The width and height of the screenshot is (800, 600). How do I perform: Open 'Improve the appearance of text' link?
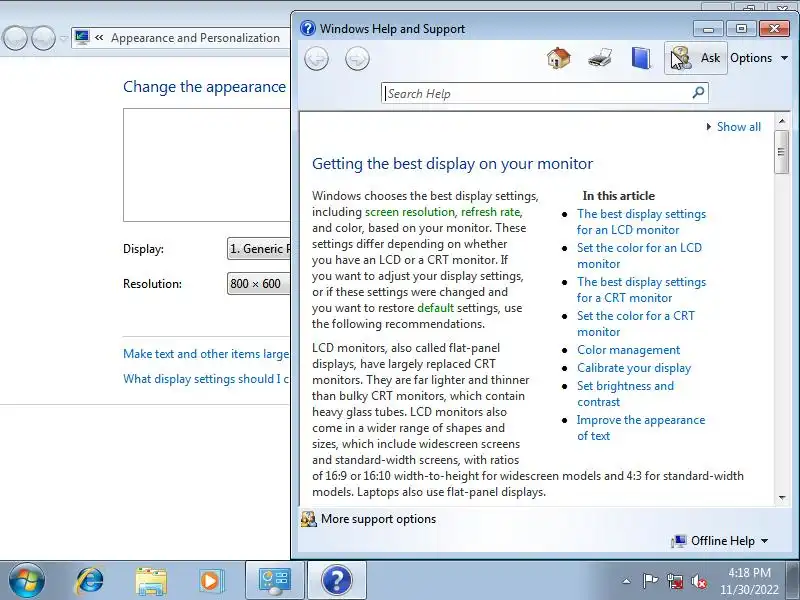click(641, 428)
